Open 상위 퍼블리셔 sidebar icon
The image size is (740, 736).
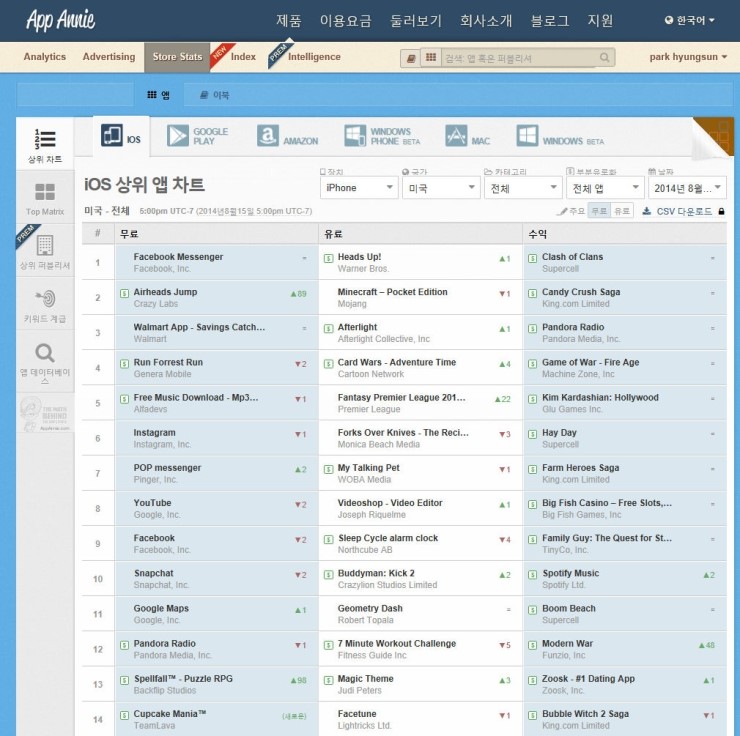45,245
